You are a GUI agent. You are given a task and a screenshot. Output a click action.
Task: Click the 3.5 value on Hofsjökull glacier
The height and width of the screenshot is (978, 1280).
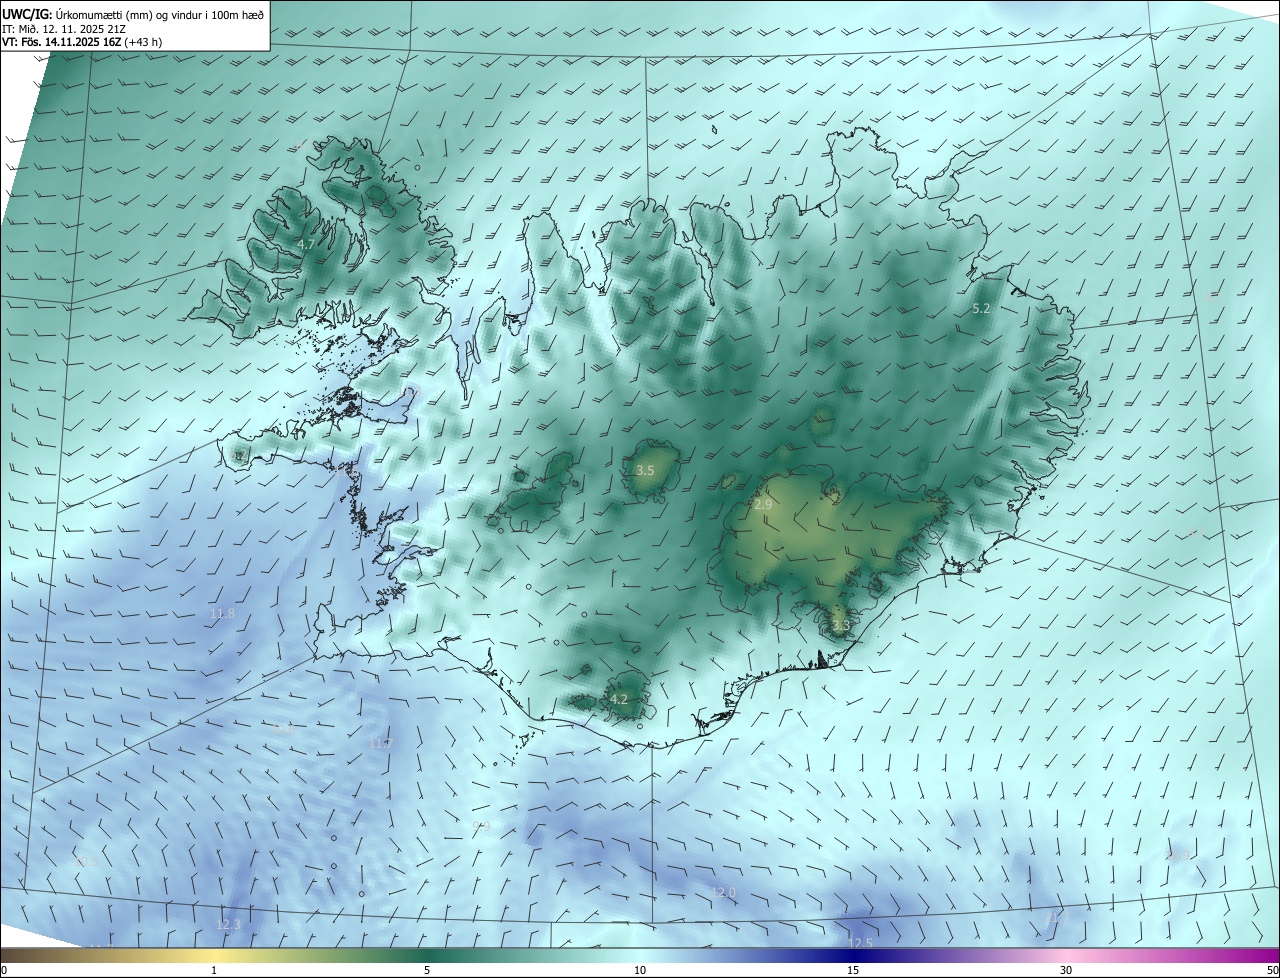(645, 470)
